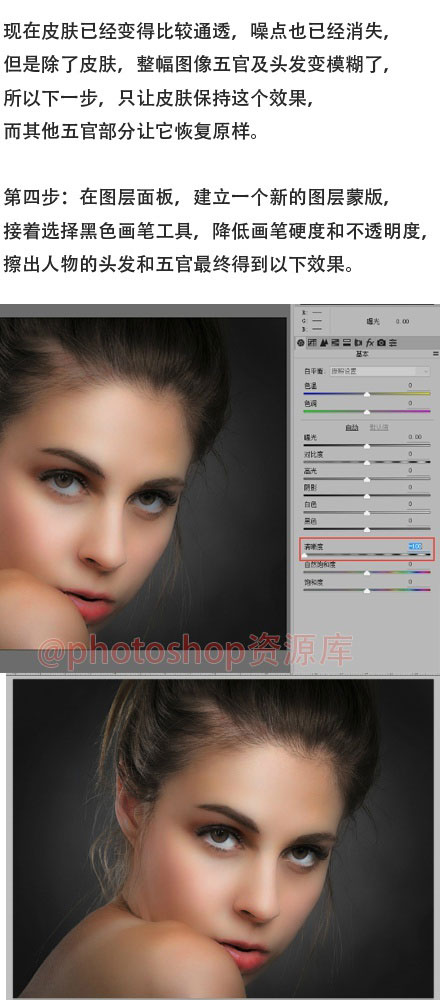Image resolution: width=440 pixels, height=1000 pixels.
Task: Click the final result portrait image
Action: [223, 838]
